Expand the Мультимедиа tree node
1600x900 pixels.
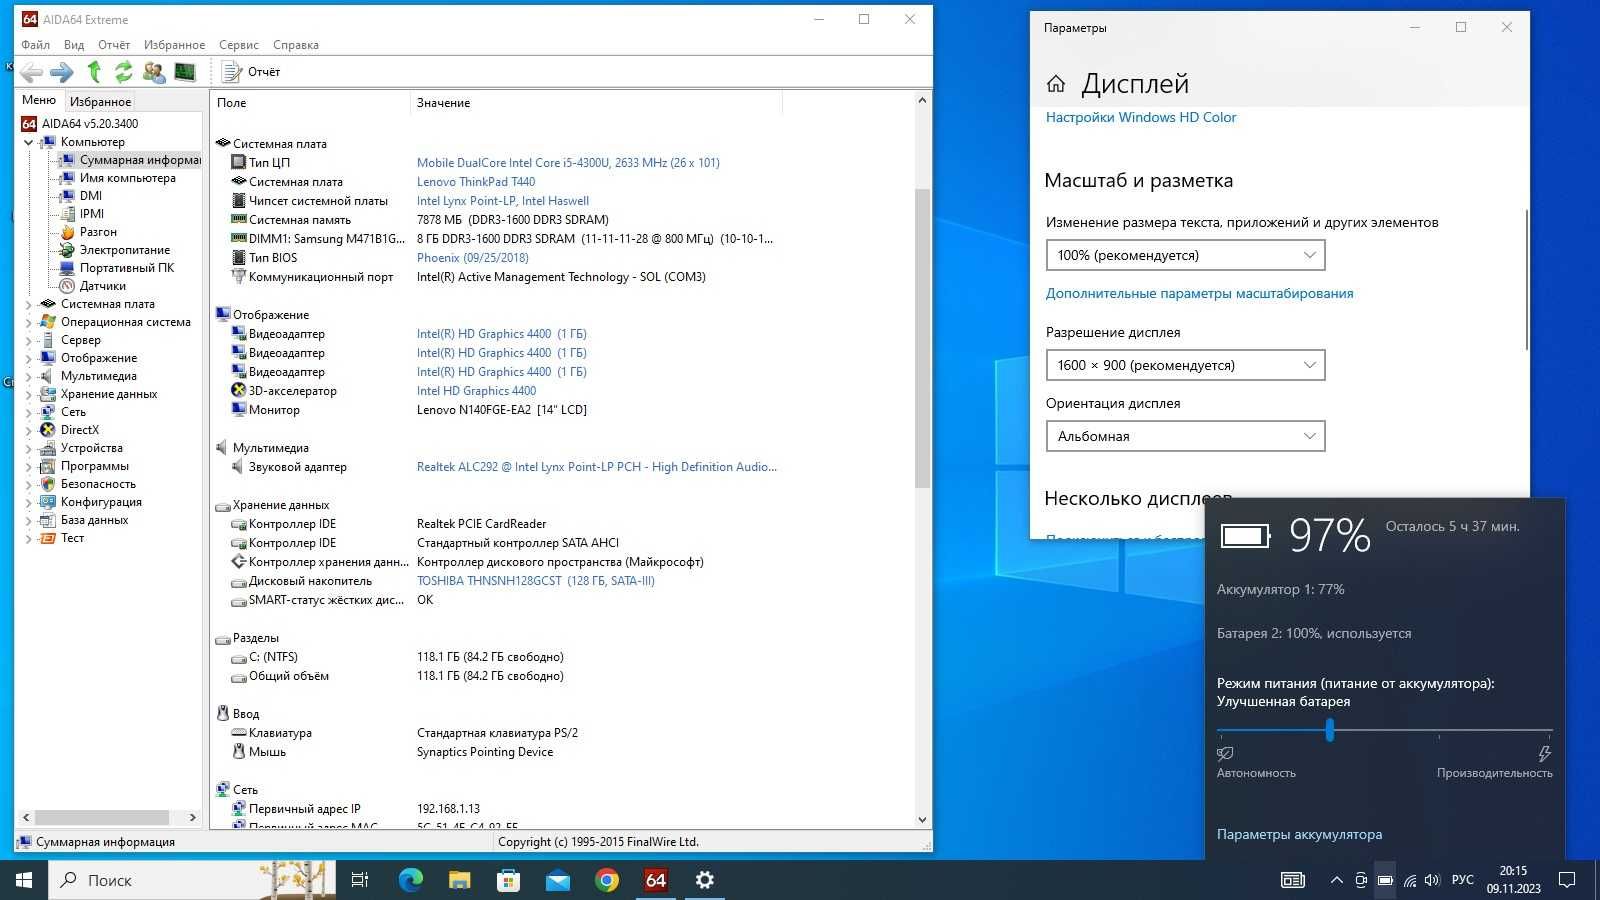pos(28,376)
